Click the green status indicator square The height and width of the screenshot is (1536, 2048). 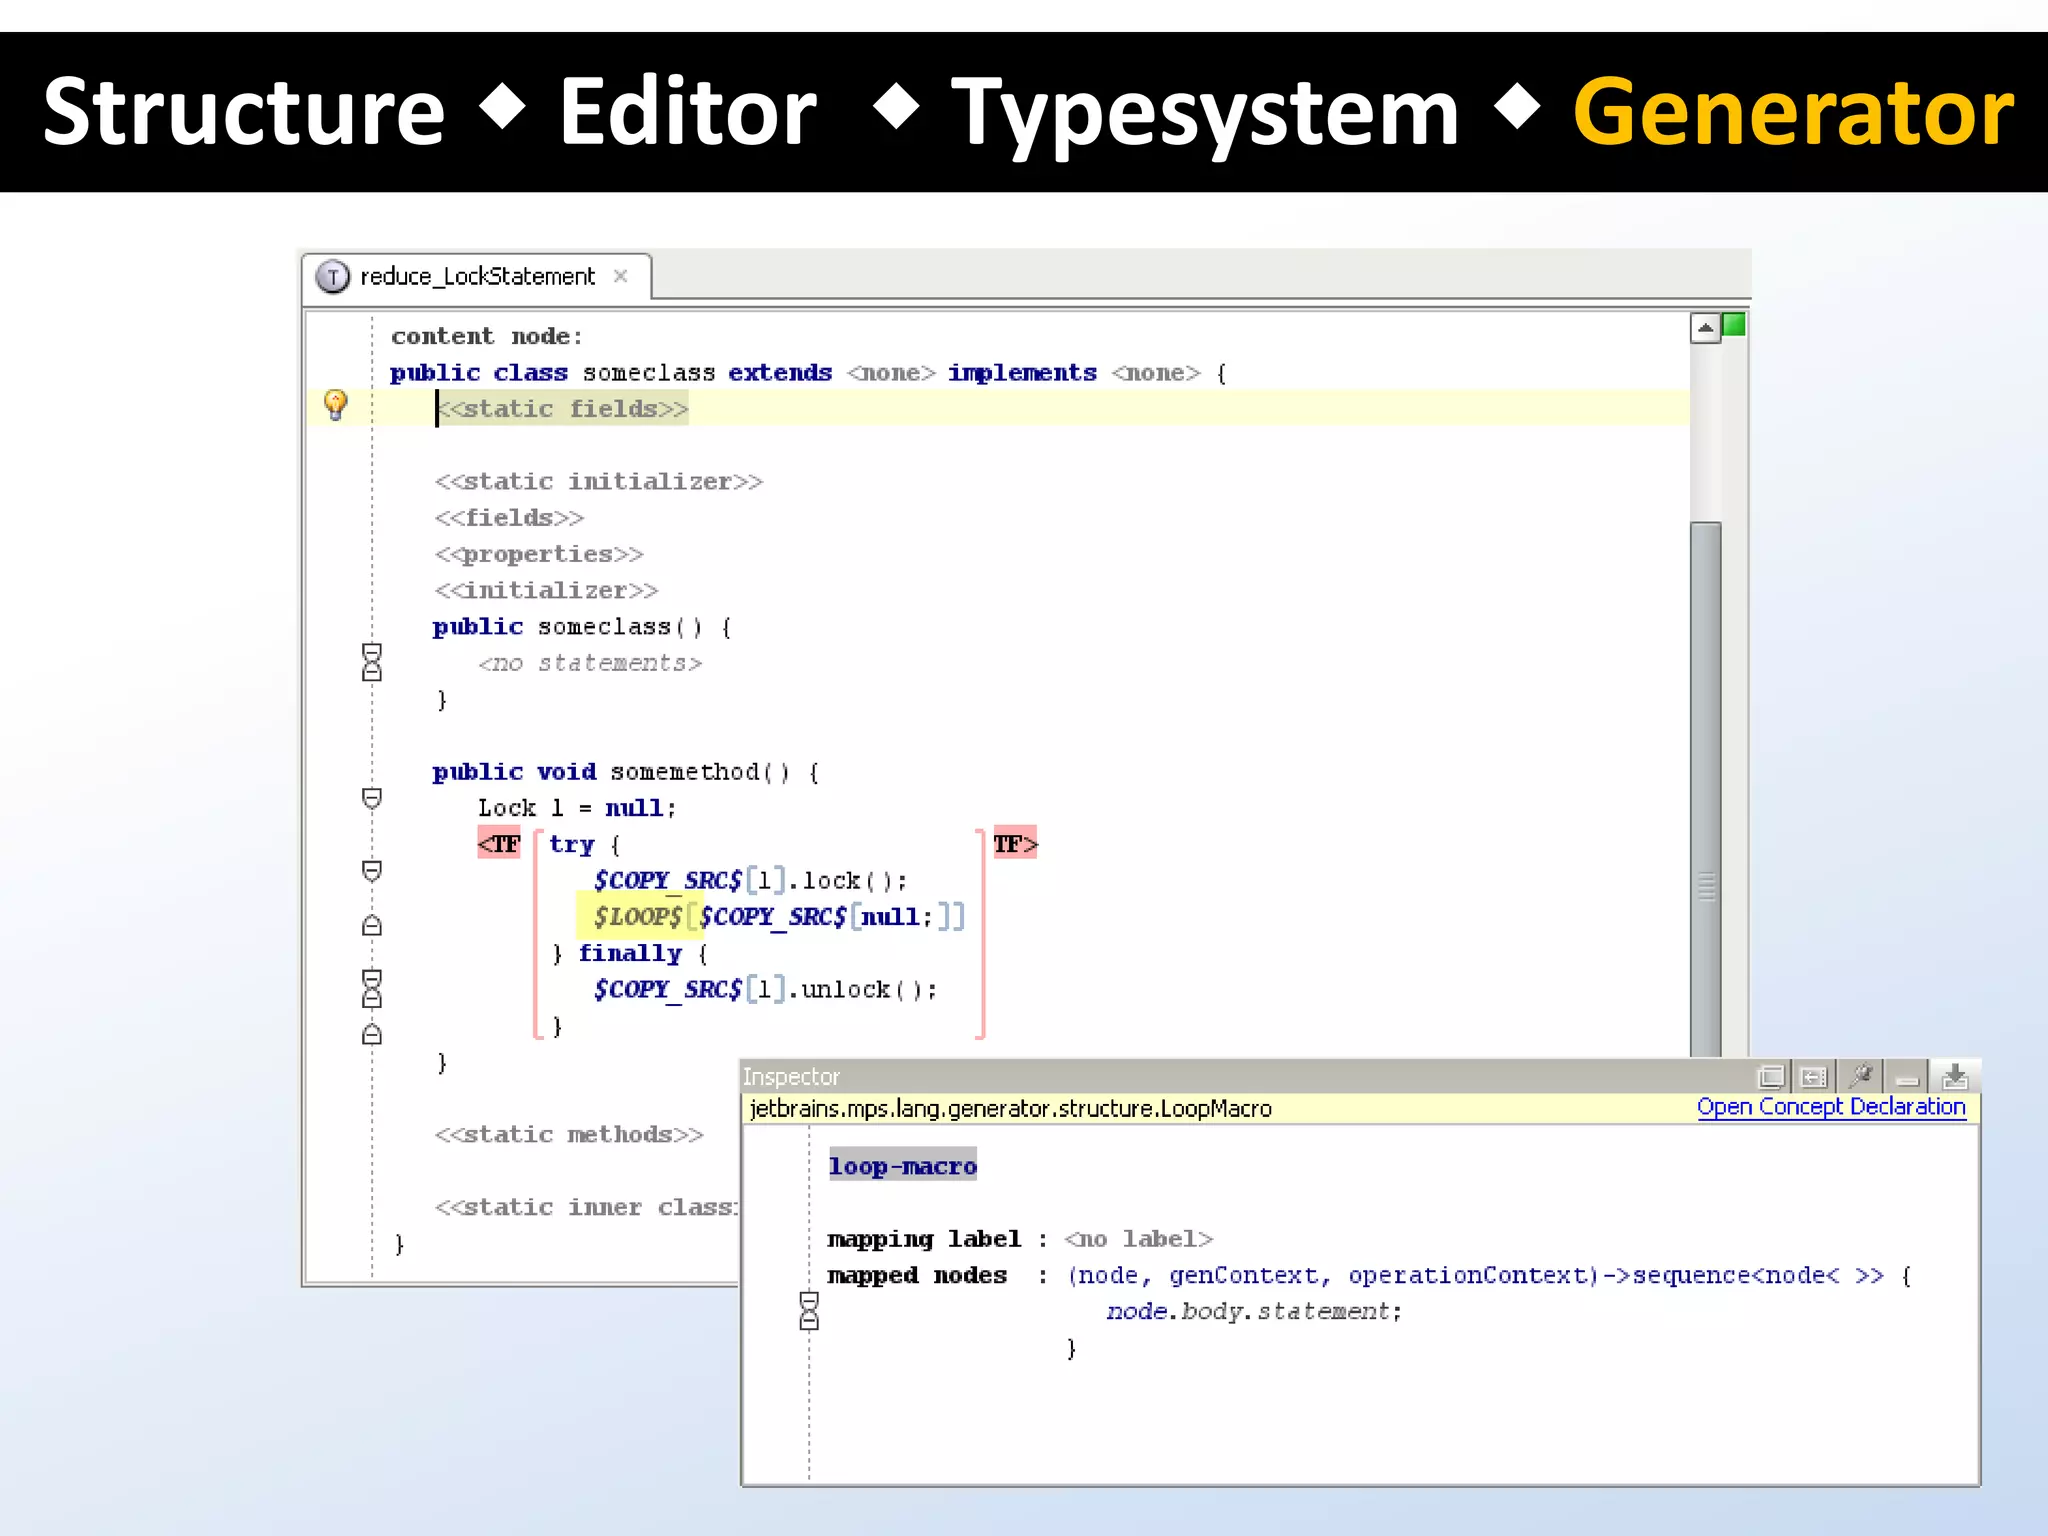[1735, 325]
